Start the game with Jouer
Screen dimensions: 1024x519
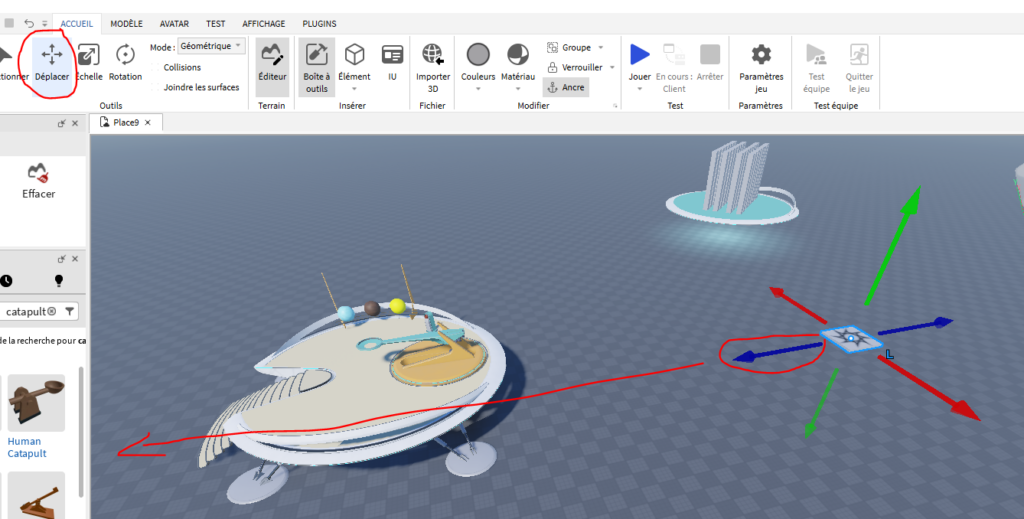click(640, 61)
